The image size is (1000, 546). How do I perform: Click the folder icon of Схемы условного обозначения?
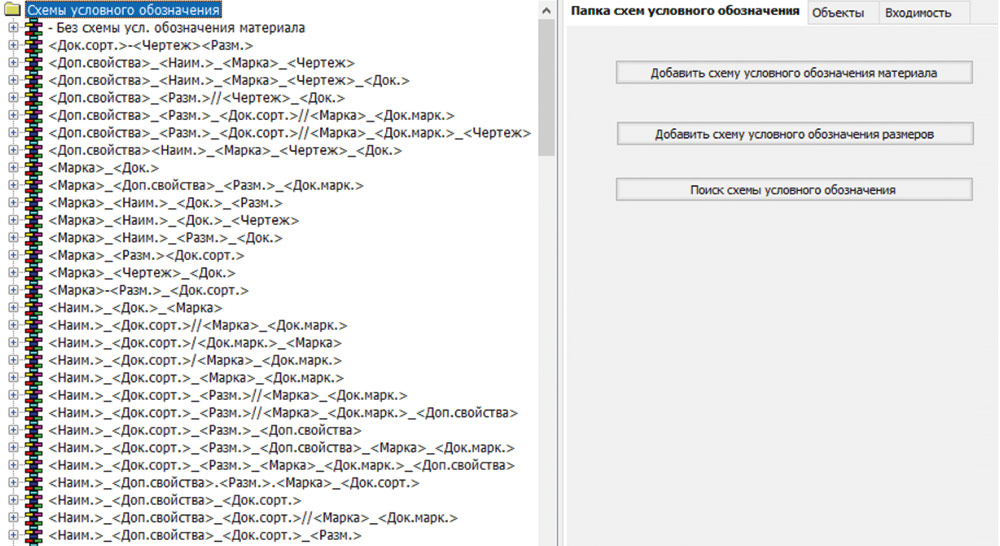13,10
